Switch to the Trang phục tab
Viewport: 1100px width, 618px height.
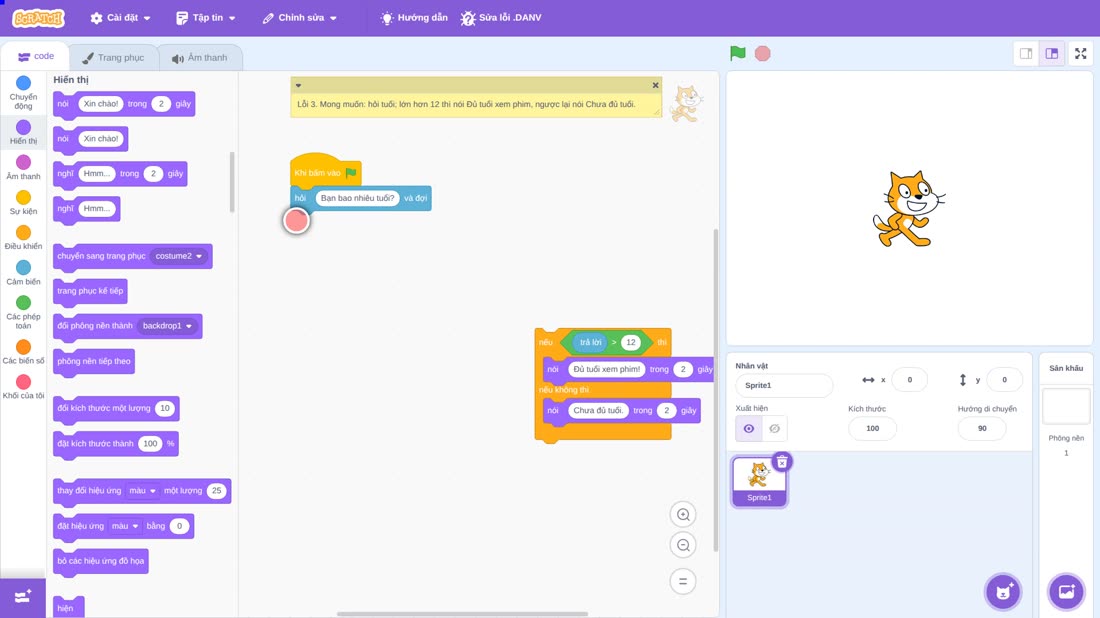[x=113, y=58]
